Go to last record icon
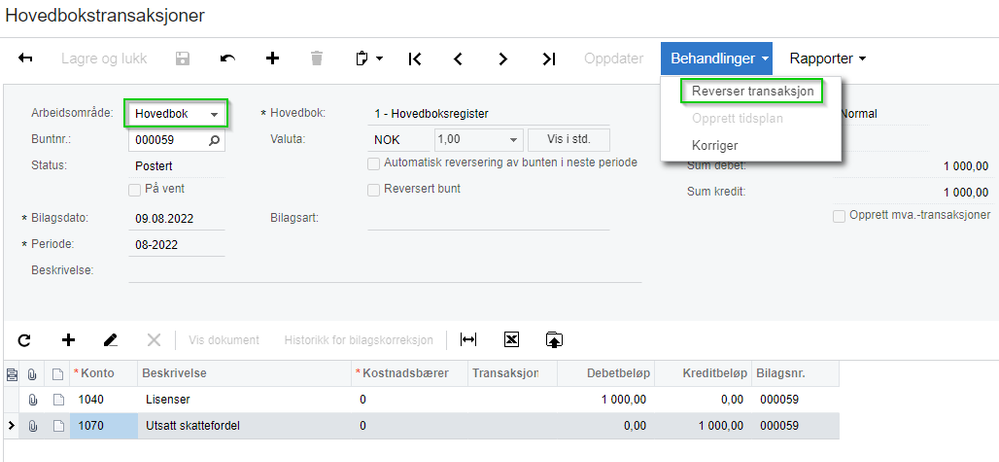Viewport: 999px width, 462px height. pyautogui.click(x=549, y=59)
